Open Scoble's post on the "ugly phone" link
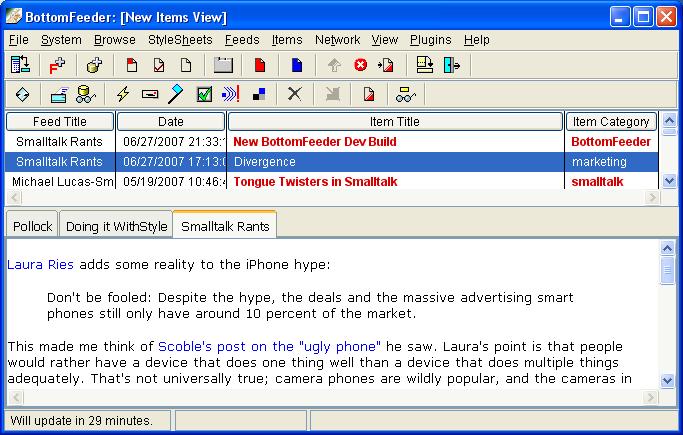Viewport: 683px width, 435px height. (x=269, y=347)
